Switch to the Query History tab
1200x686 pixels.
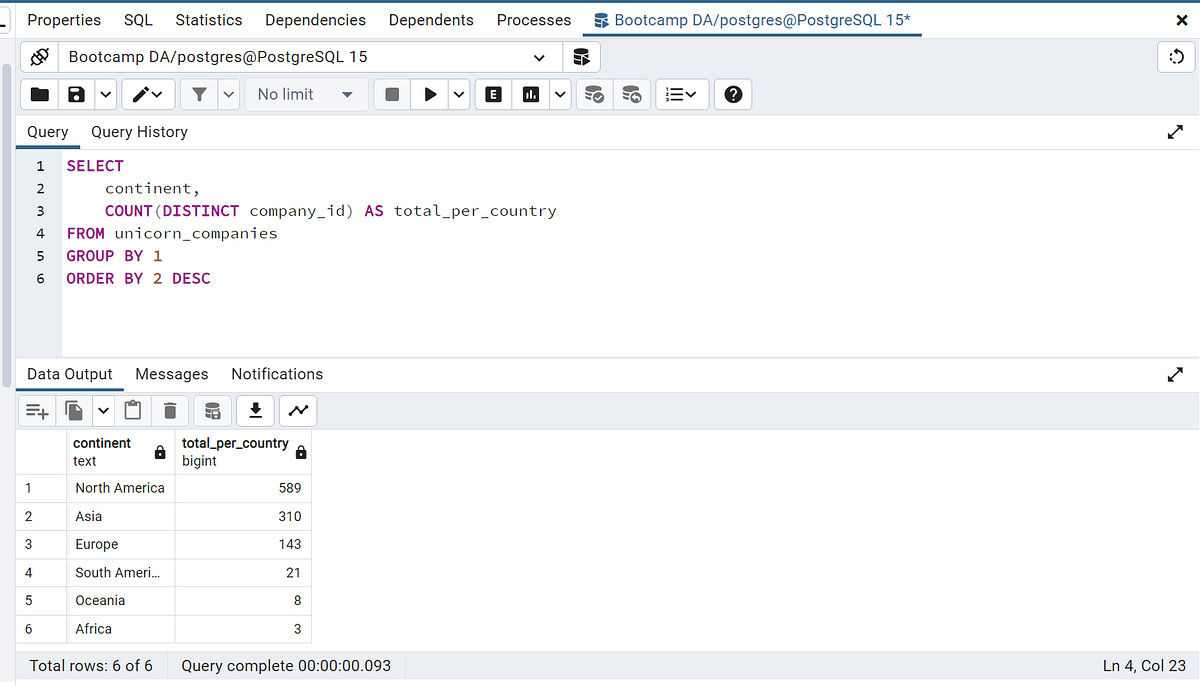(139, 131)
